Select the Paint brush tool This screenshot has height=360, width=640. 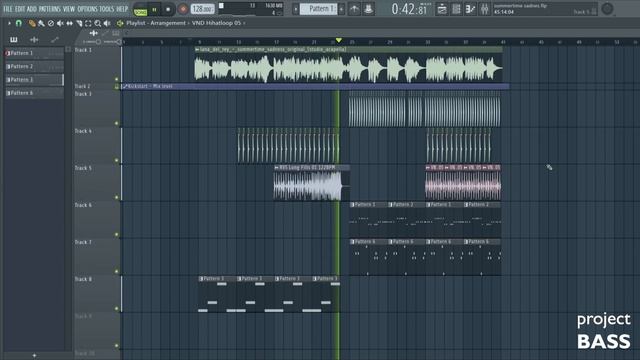(41, 23)
